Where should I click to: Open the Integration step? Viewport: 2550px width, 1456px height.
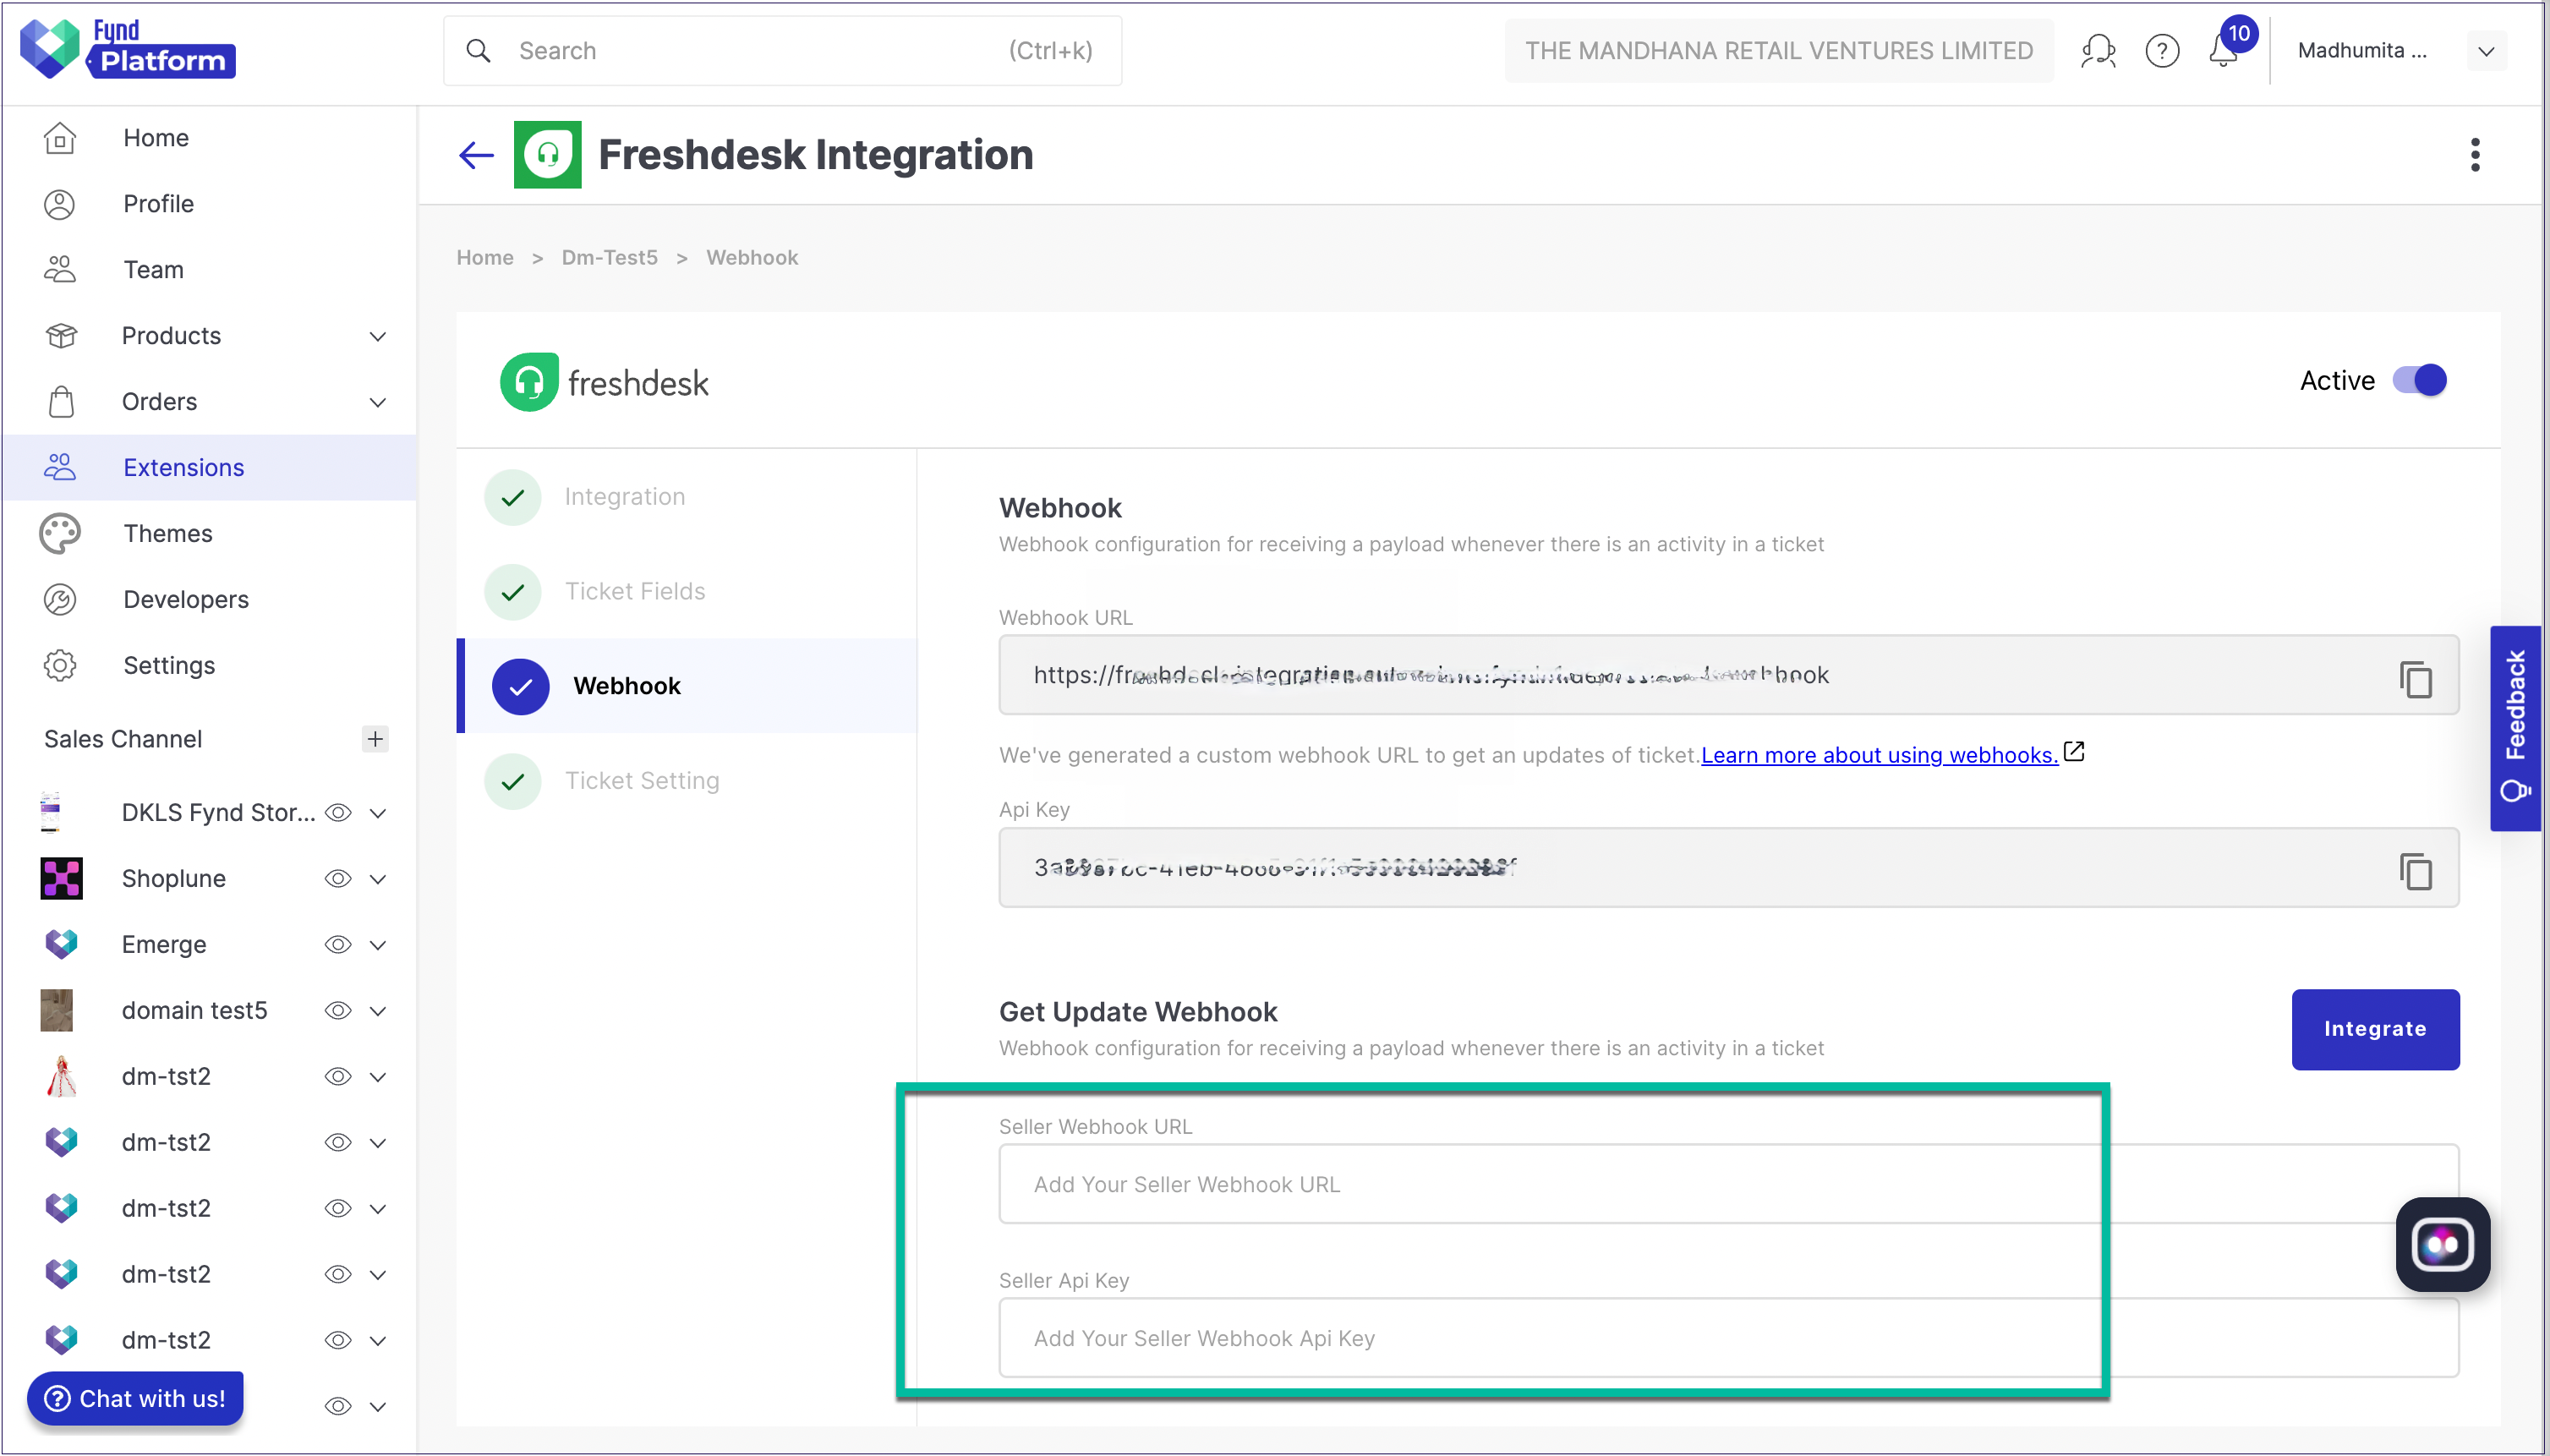(x=686, y=496)
